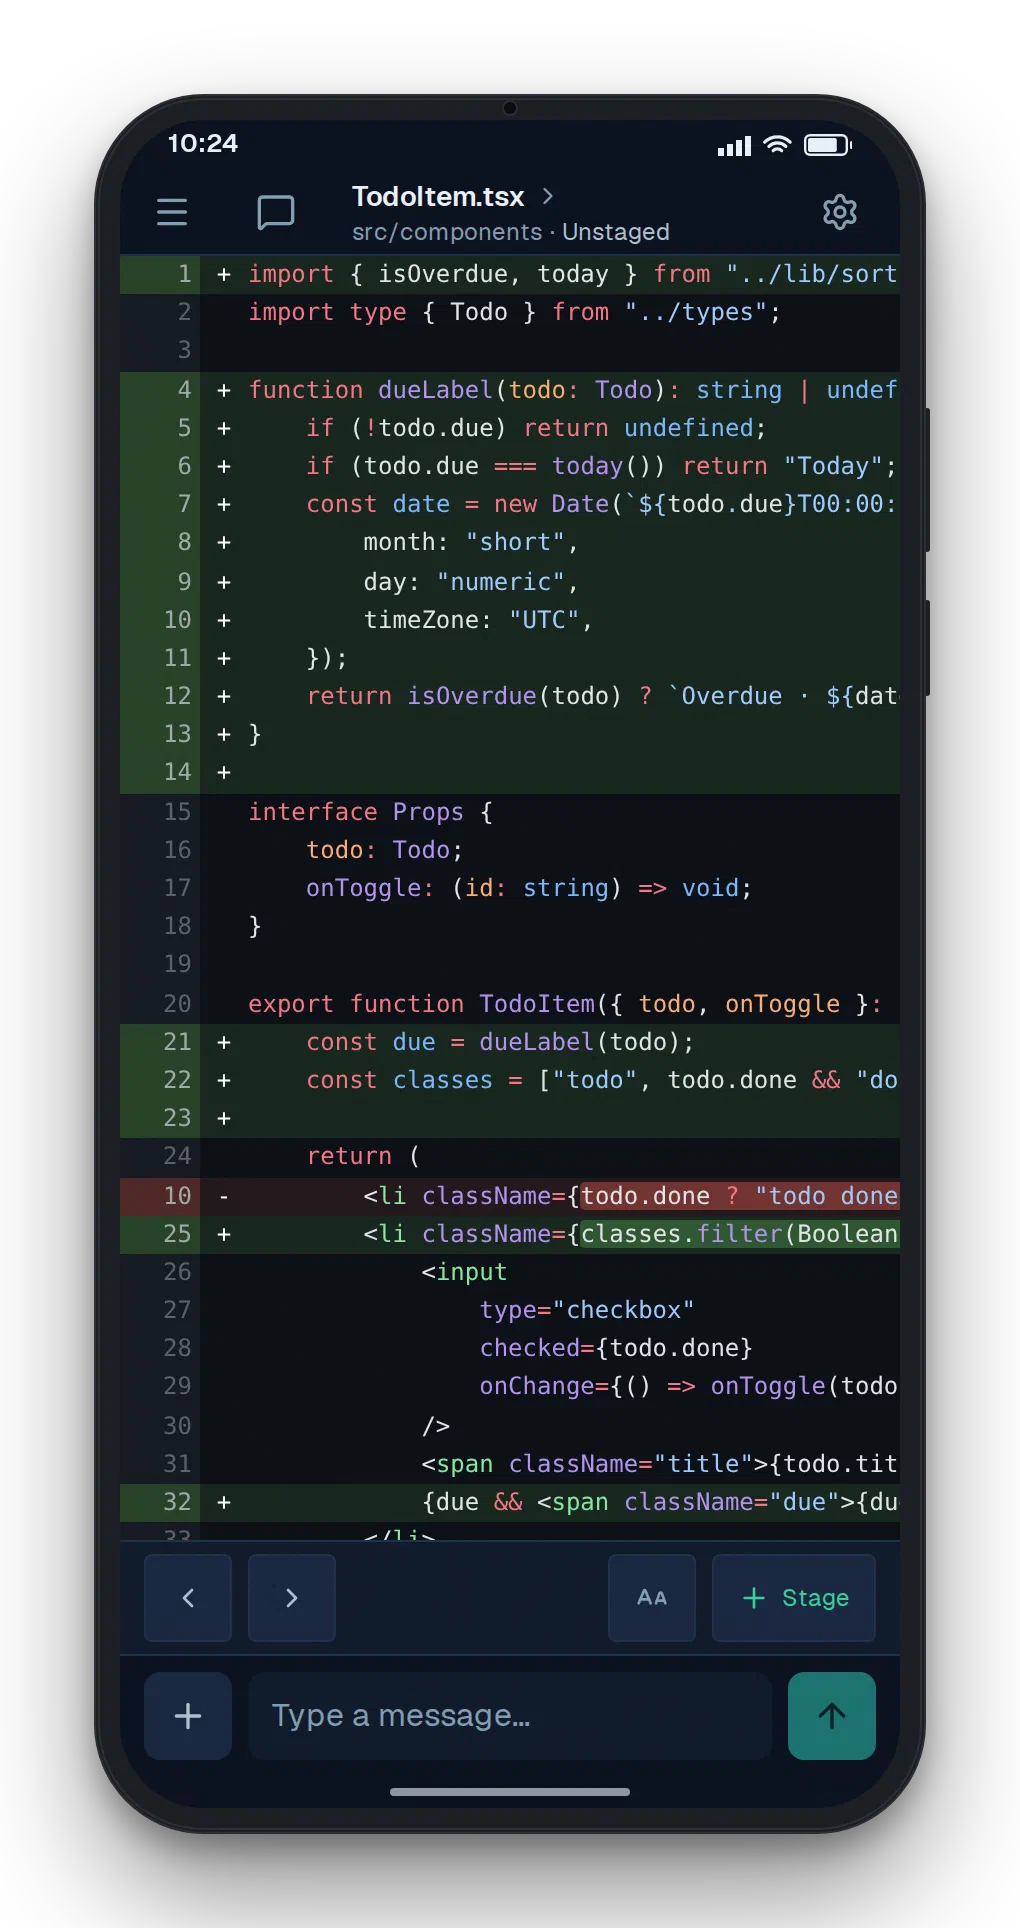
Task: Tap the 10:24 clock
Action: [x=203, y=143]
